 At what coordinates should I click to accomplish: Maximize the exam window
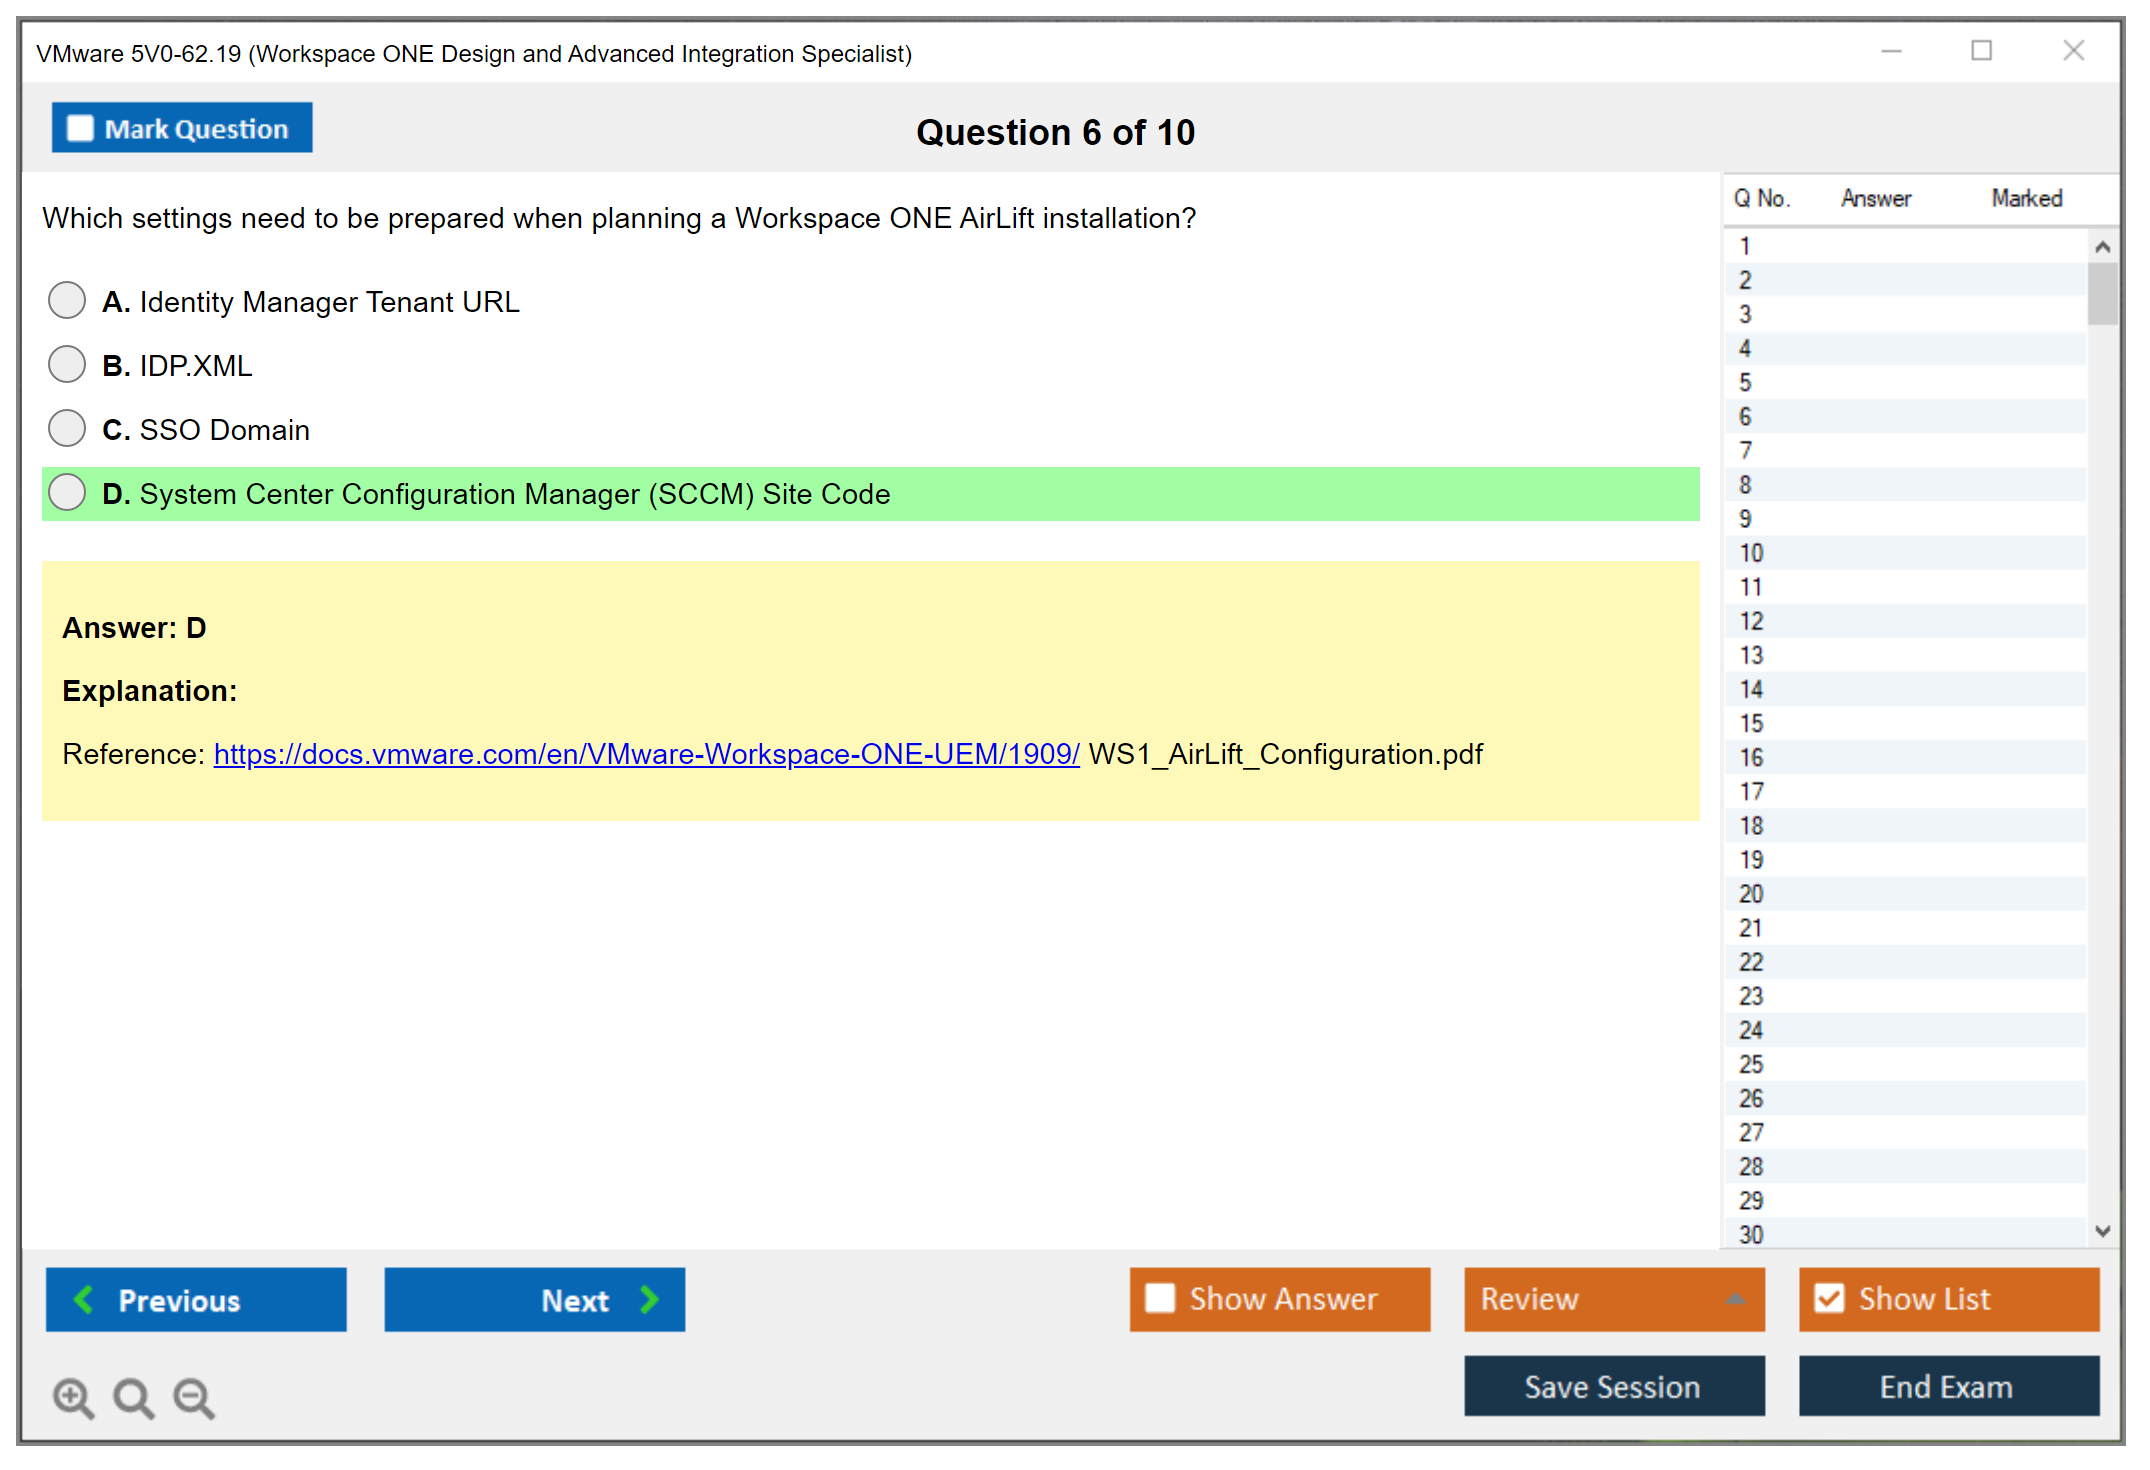(x=1981, y=51)
